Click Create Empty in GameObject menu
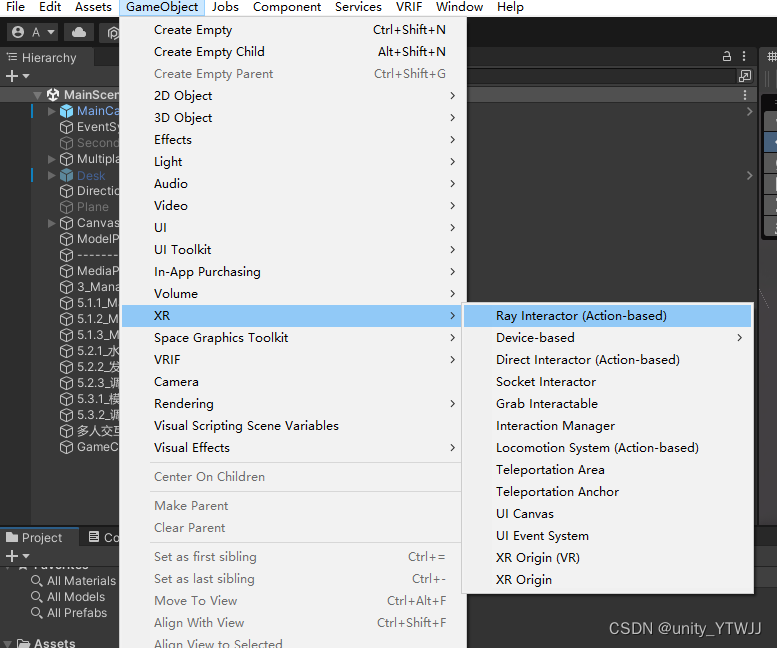777x648 pixels. tap(193, 30)
